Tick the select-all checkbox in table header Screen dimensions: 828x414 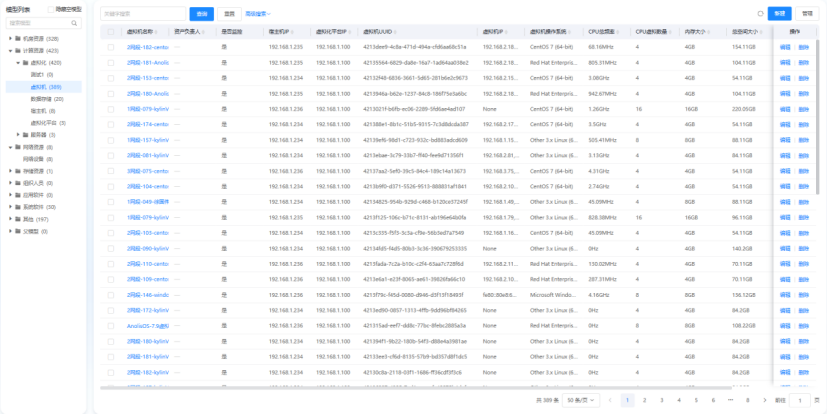(111, 32)
